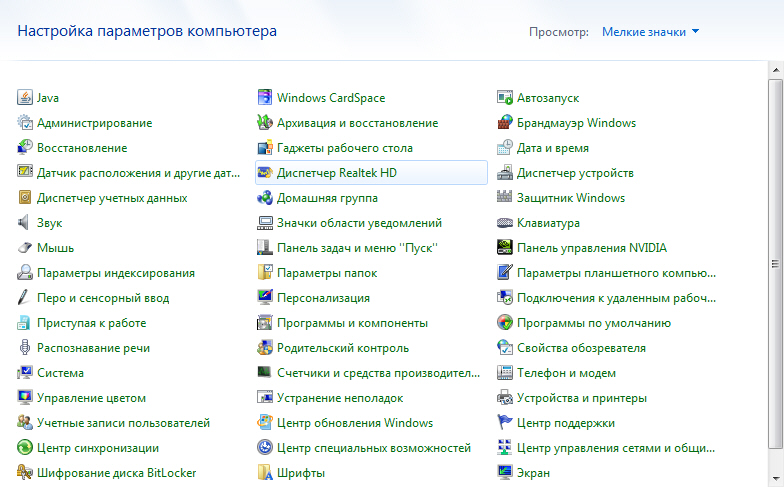Click the vertical scrollbar on the right
This screenshot has height=487, width=784.
point(776,263)
